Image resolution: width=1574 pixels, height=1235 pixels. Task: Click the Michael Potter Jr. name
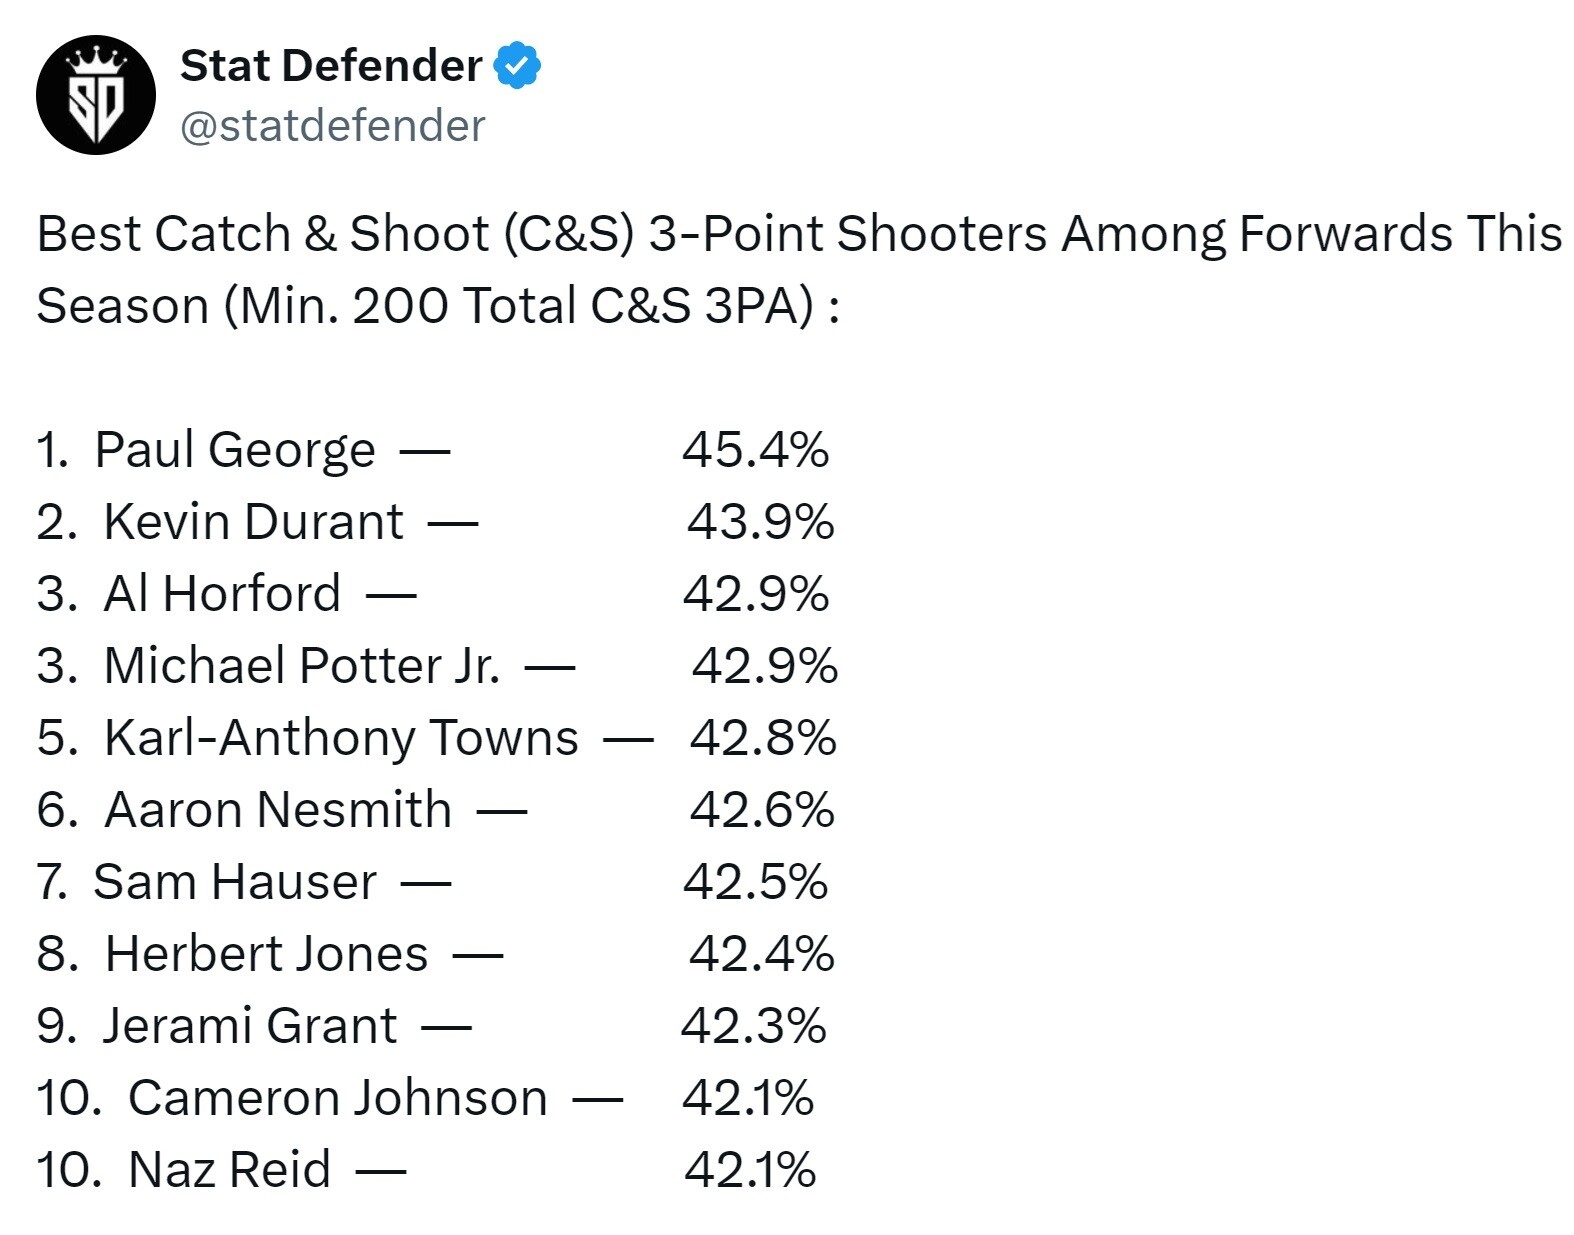[x=301, y=666]
